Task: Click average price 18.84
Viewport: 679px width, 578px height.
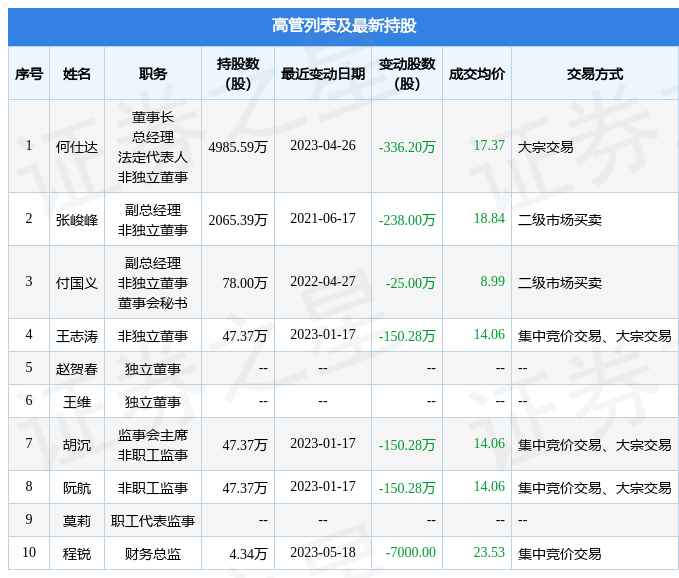Action: pos(489,219)
